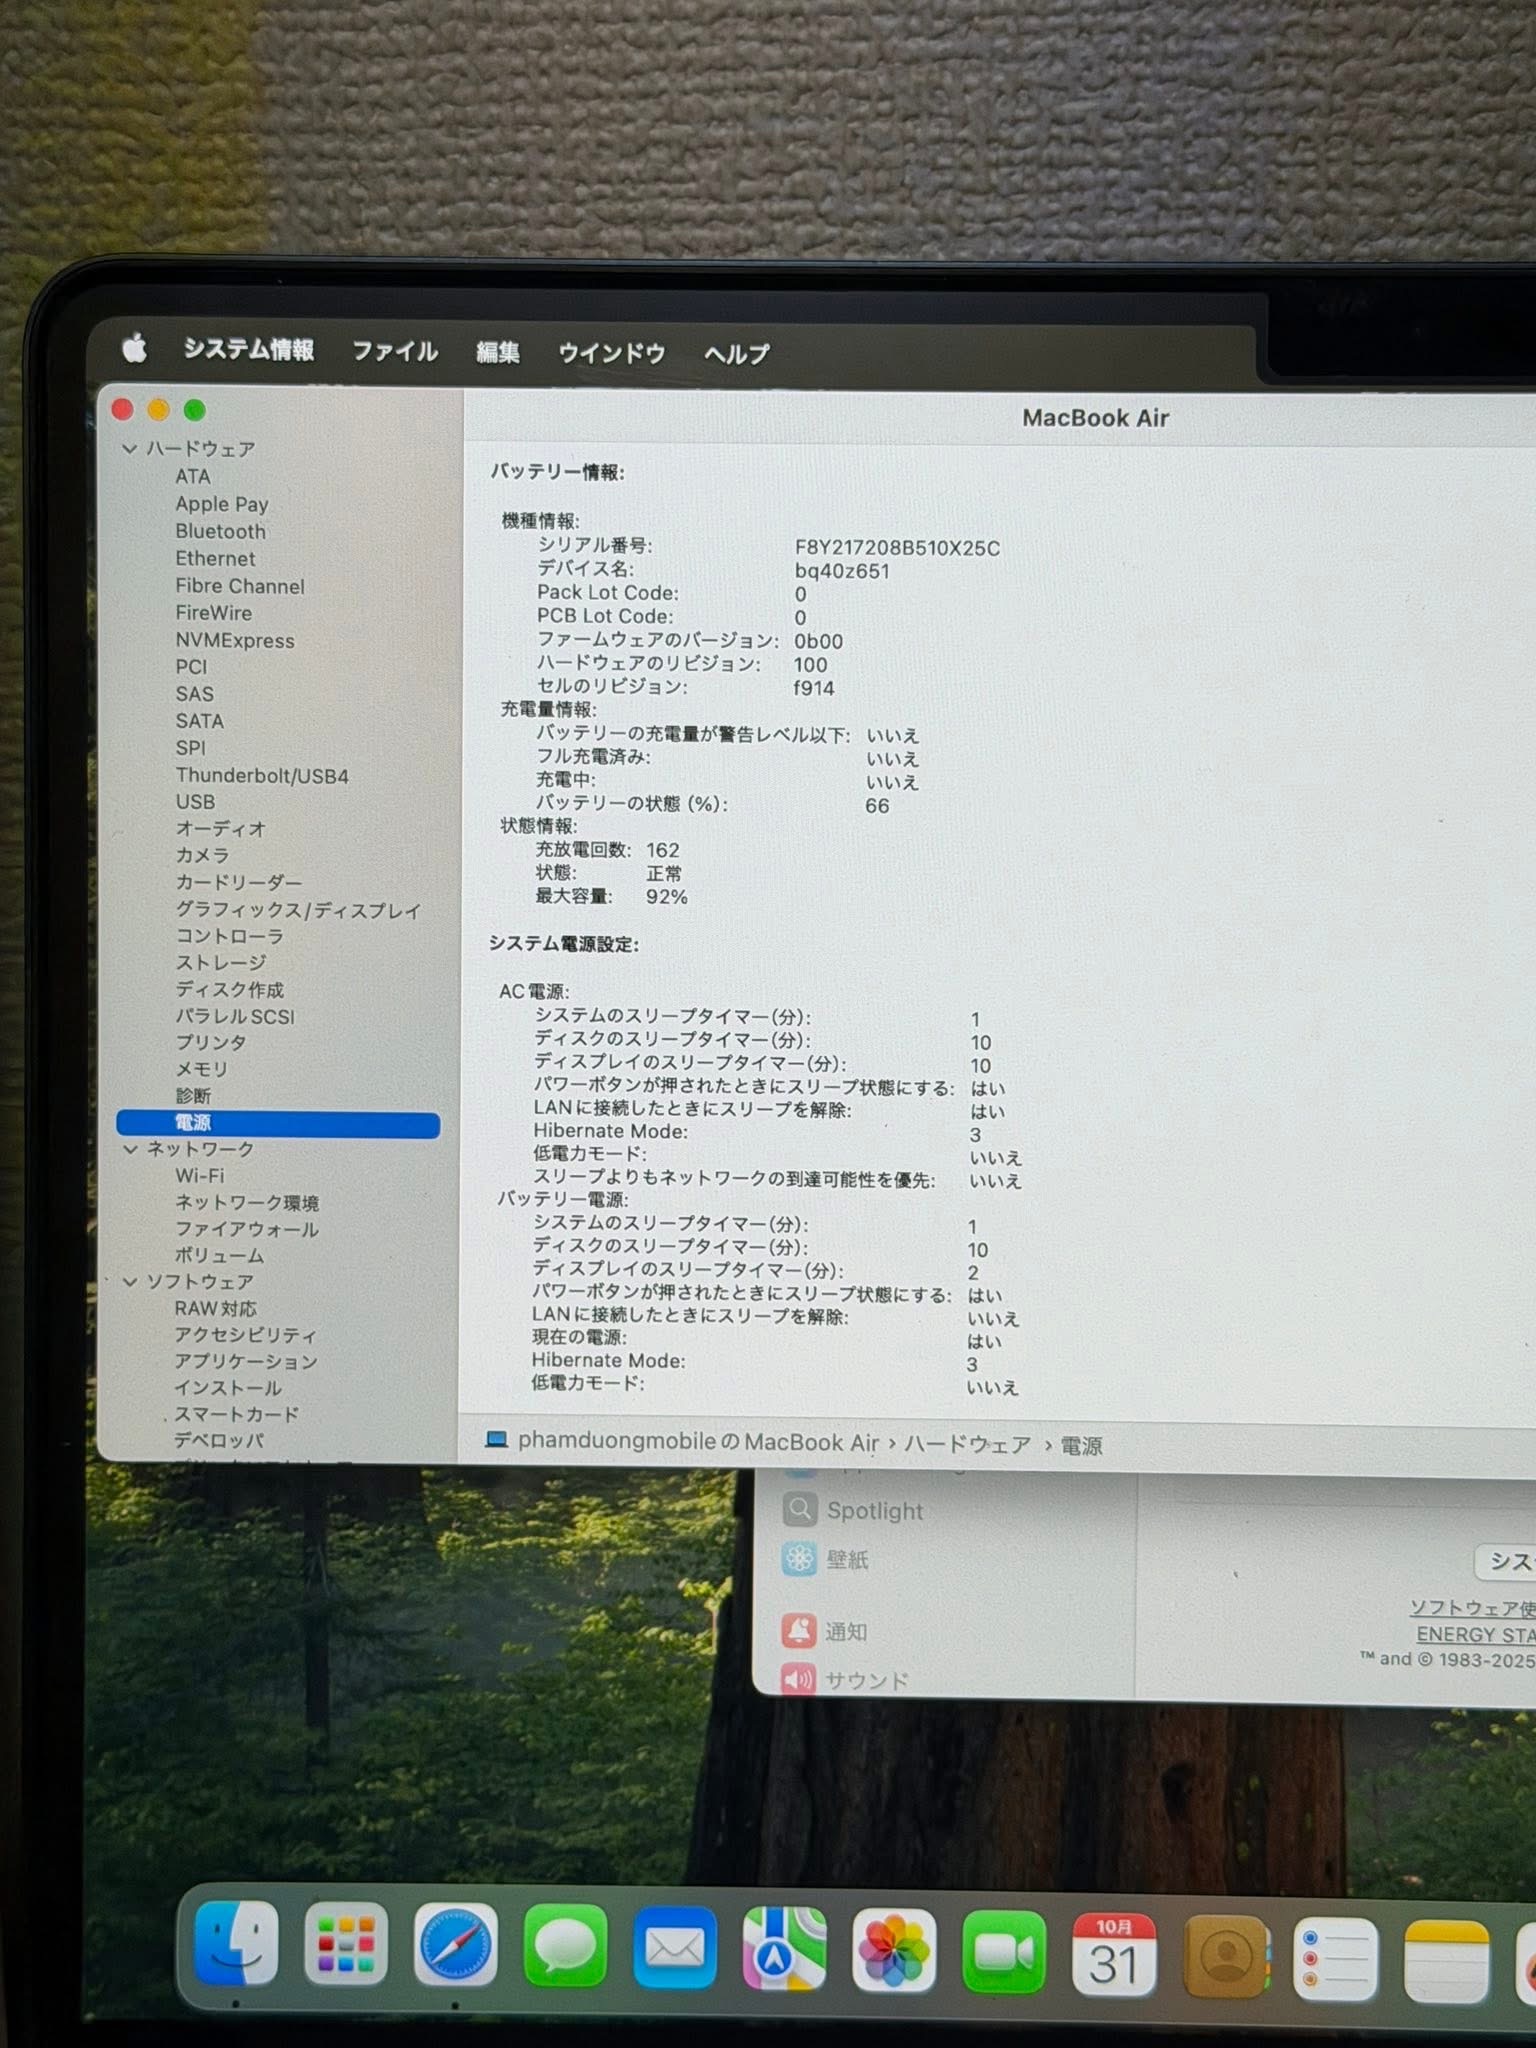Image resolution: width=1536 pixels, height=2048 pixels.
Task: Open the Calendar app showing 31
Action: [x=1113, y=1953]
